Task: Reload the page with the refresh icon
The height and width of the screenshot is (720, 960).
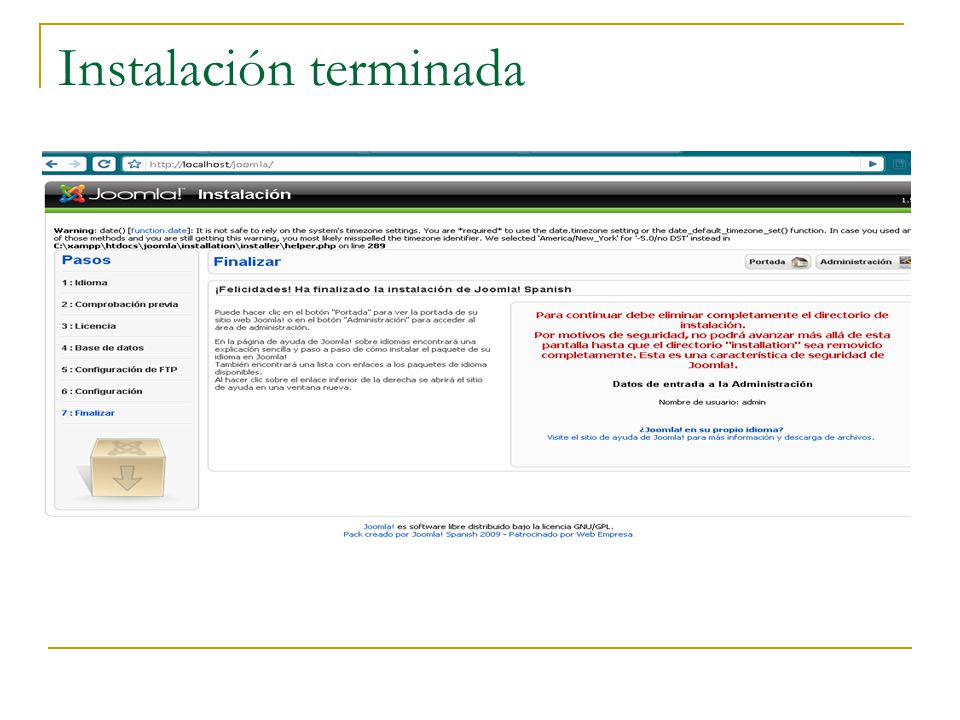Action: [x=104, y=164]
